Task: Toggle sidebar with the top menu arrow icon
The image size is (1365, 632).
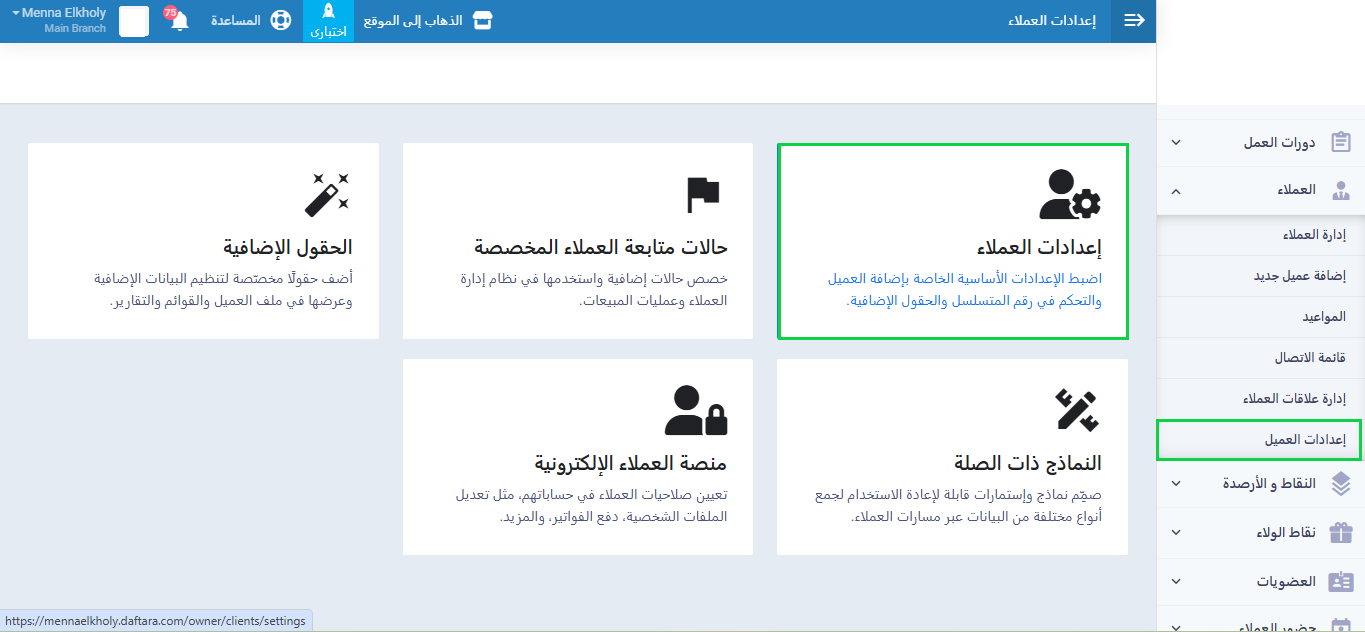Action: [1134, 21]
